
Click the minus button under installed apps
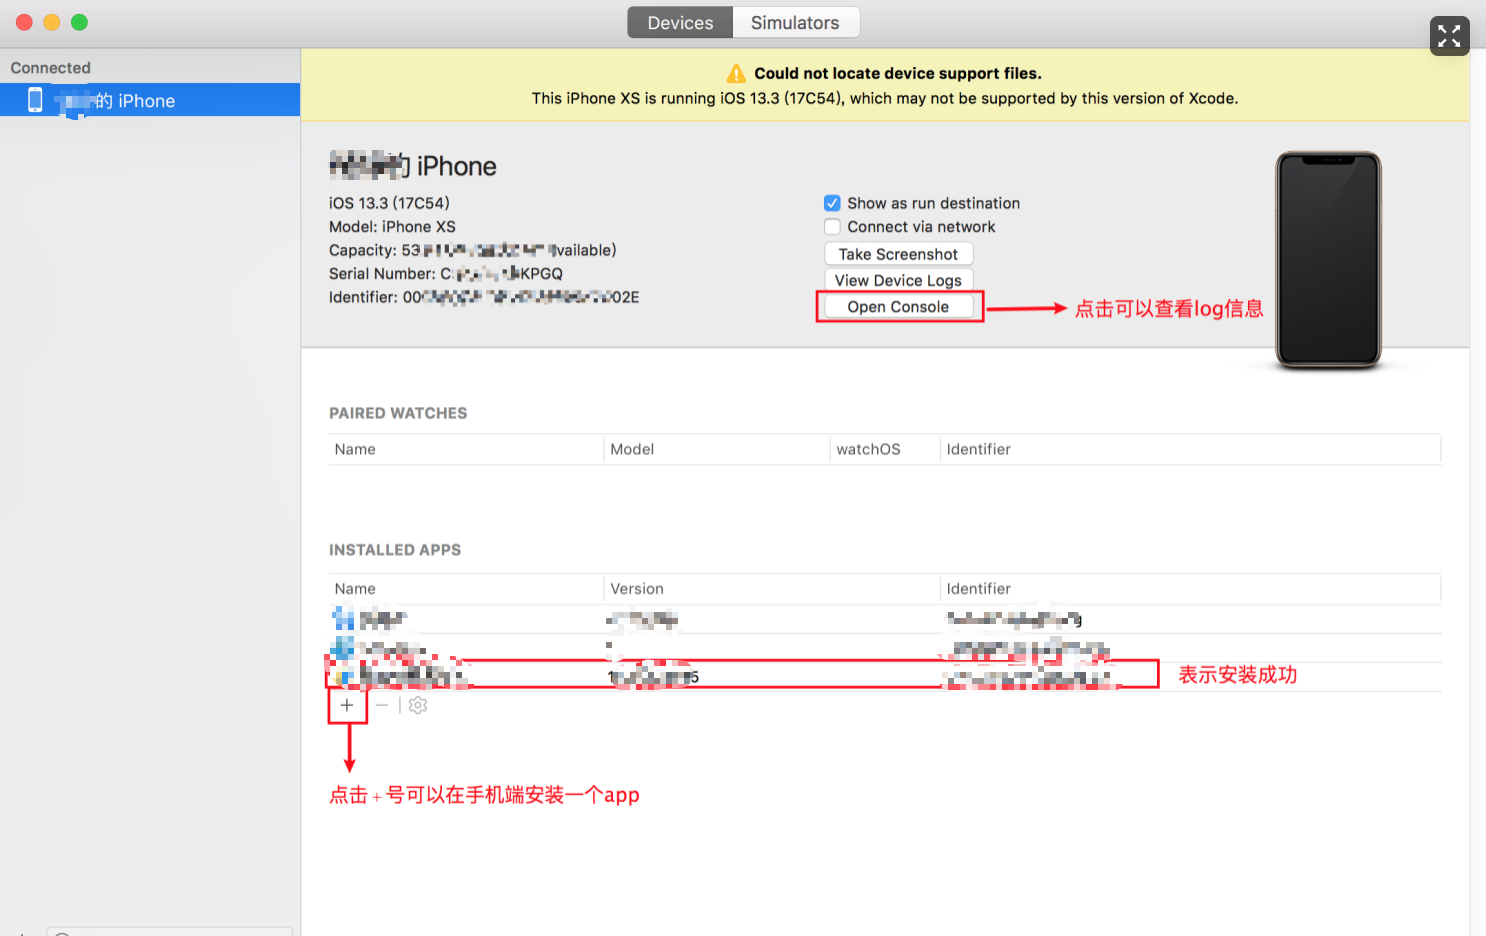pos(382,705)
